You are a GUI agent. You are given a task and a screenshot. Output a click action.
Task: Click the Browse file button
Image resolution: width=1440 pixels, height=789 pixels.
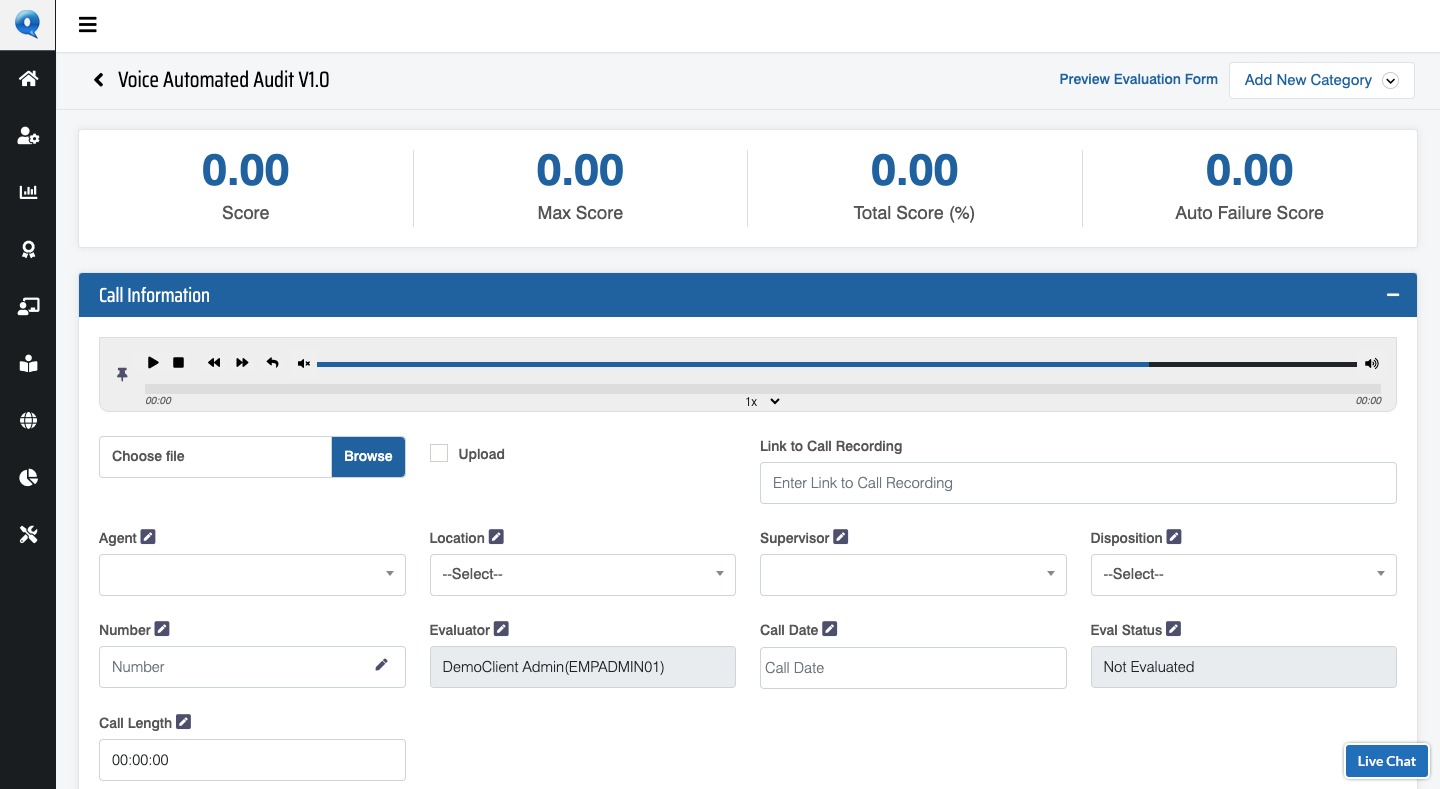(368, 456)
